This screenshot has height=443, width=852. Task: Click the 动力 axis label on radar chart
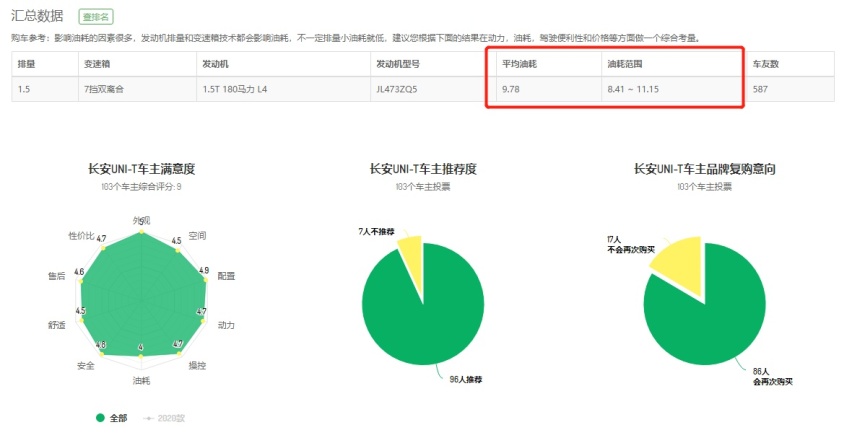tap(226, 325)
